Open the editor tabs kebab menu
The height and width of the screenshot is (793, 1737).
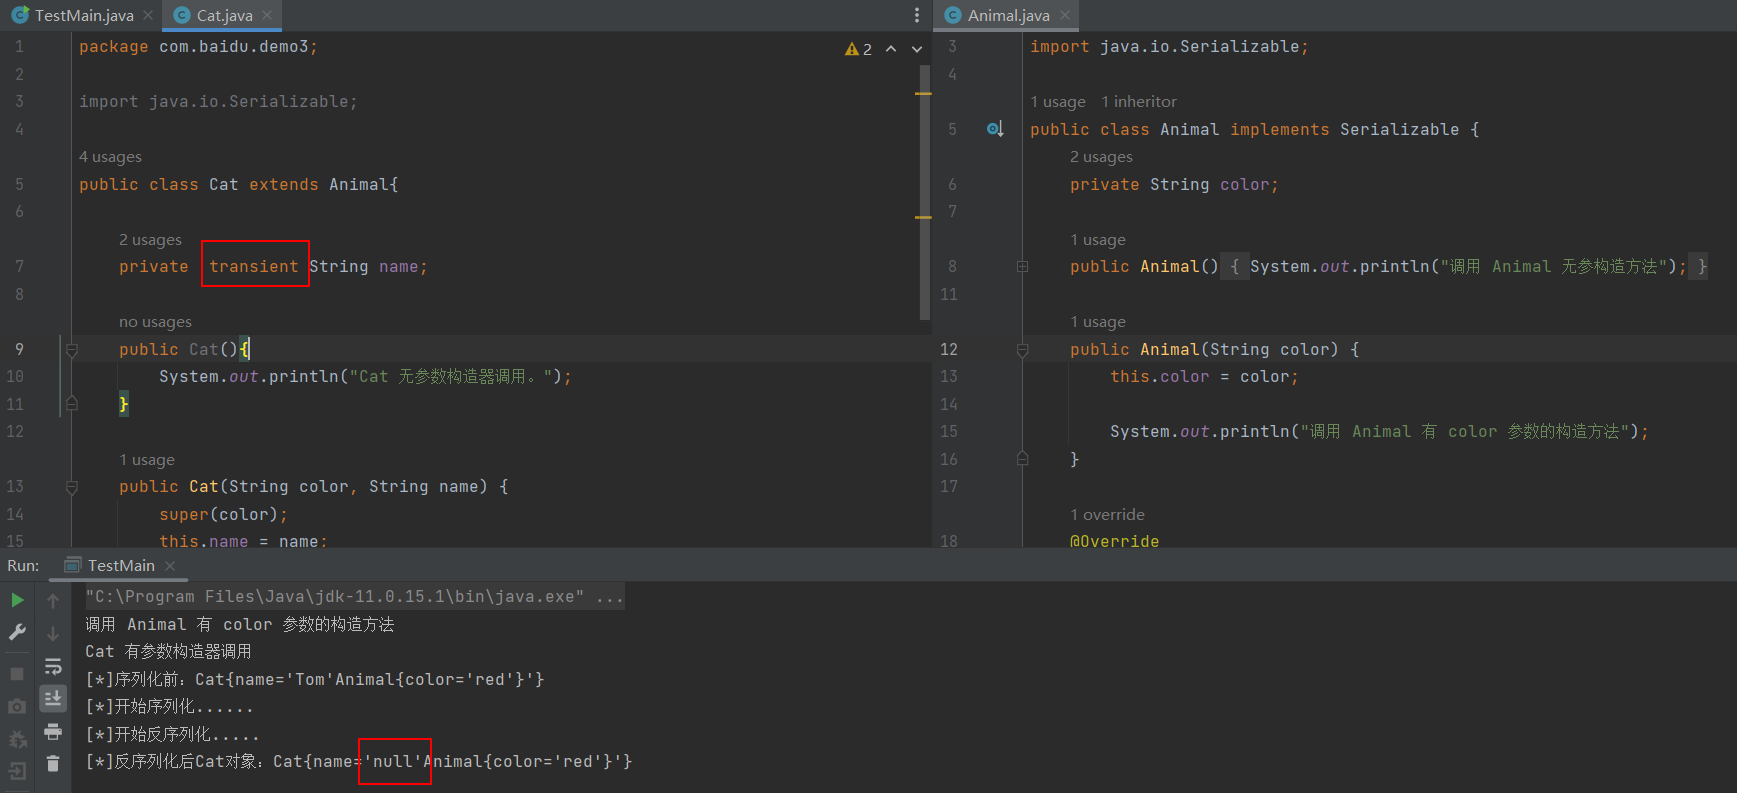click(x=916, y=15)
